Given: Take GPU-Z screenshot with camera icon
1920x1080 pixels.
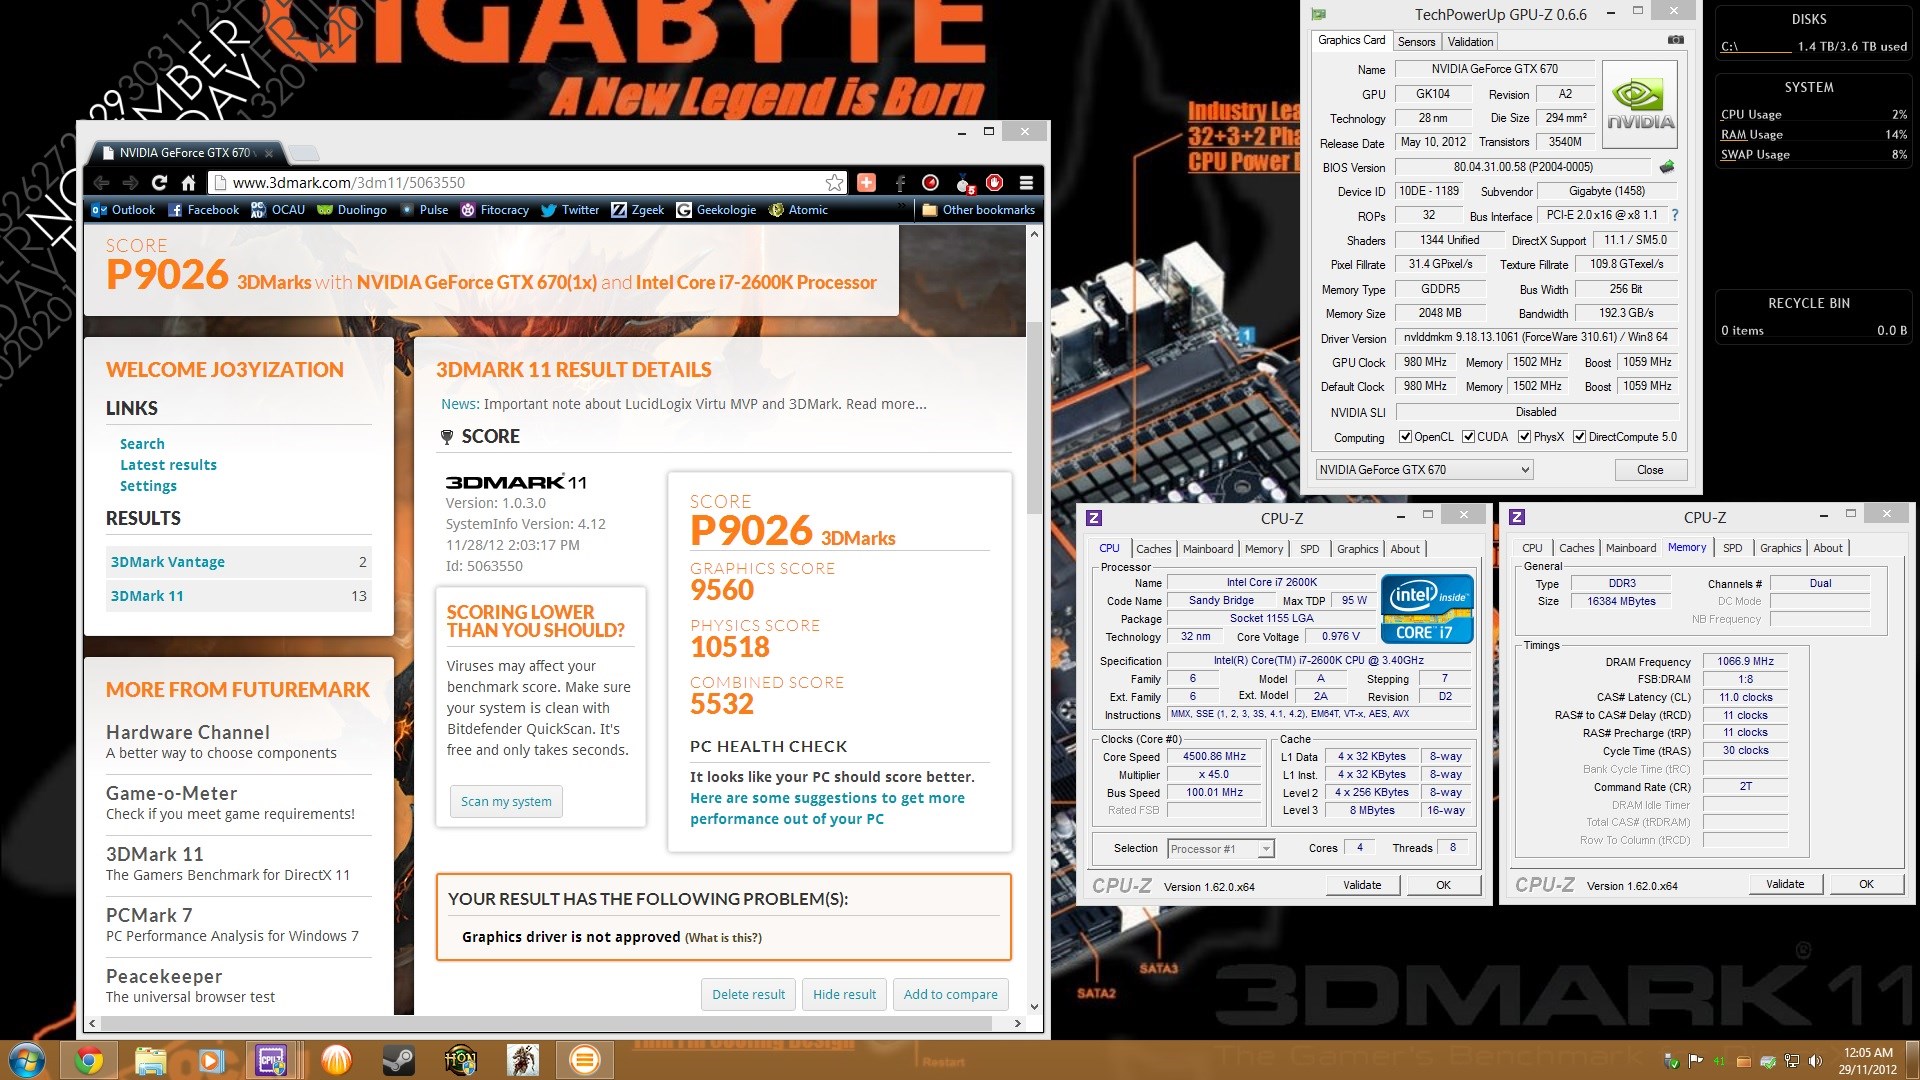Looking at the screenshot, I should (1676, 40).
